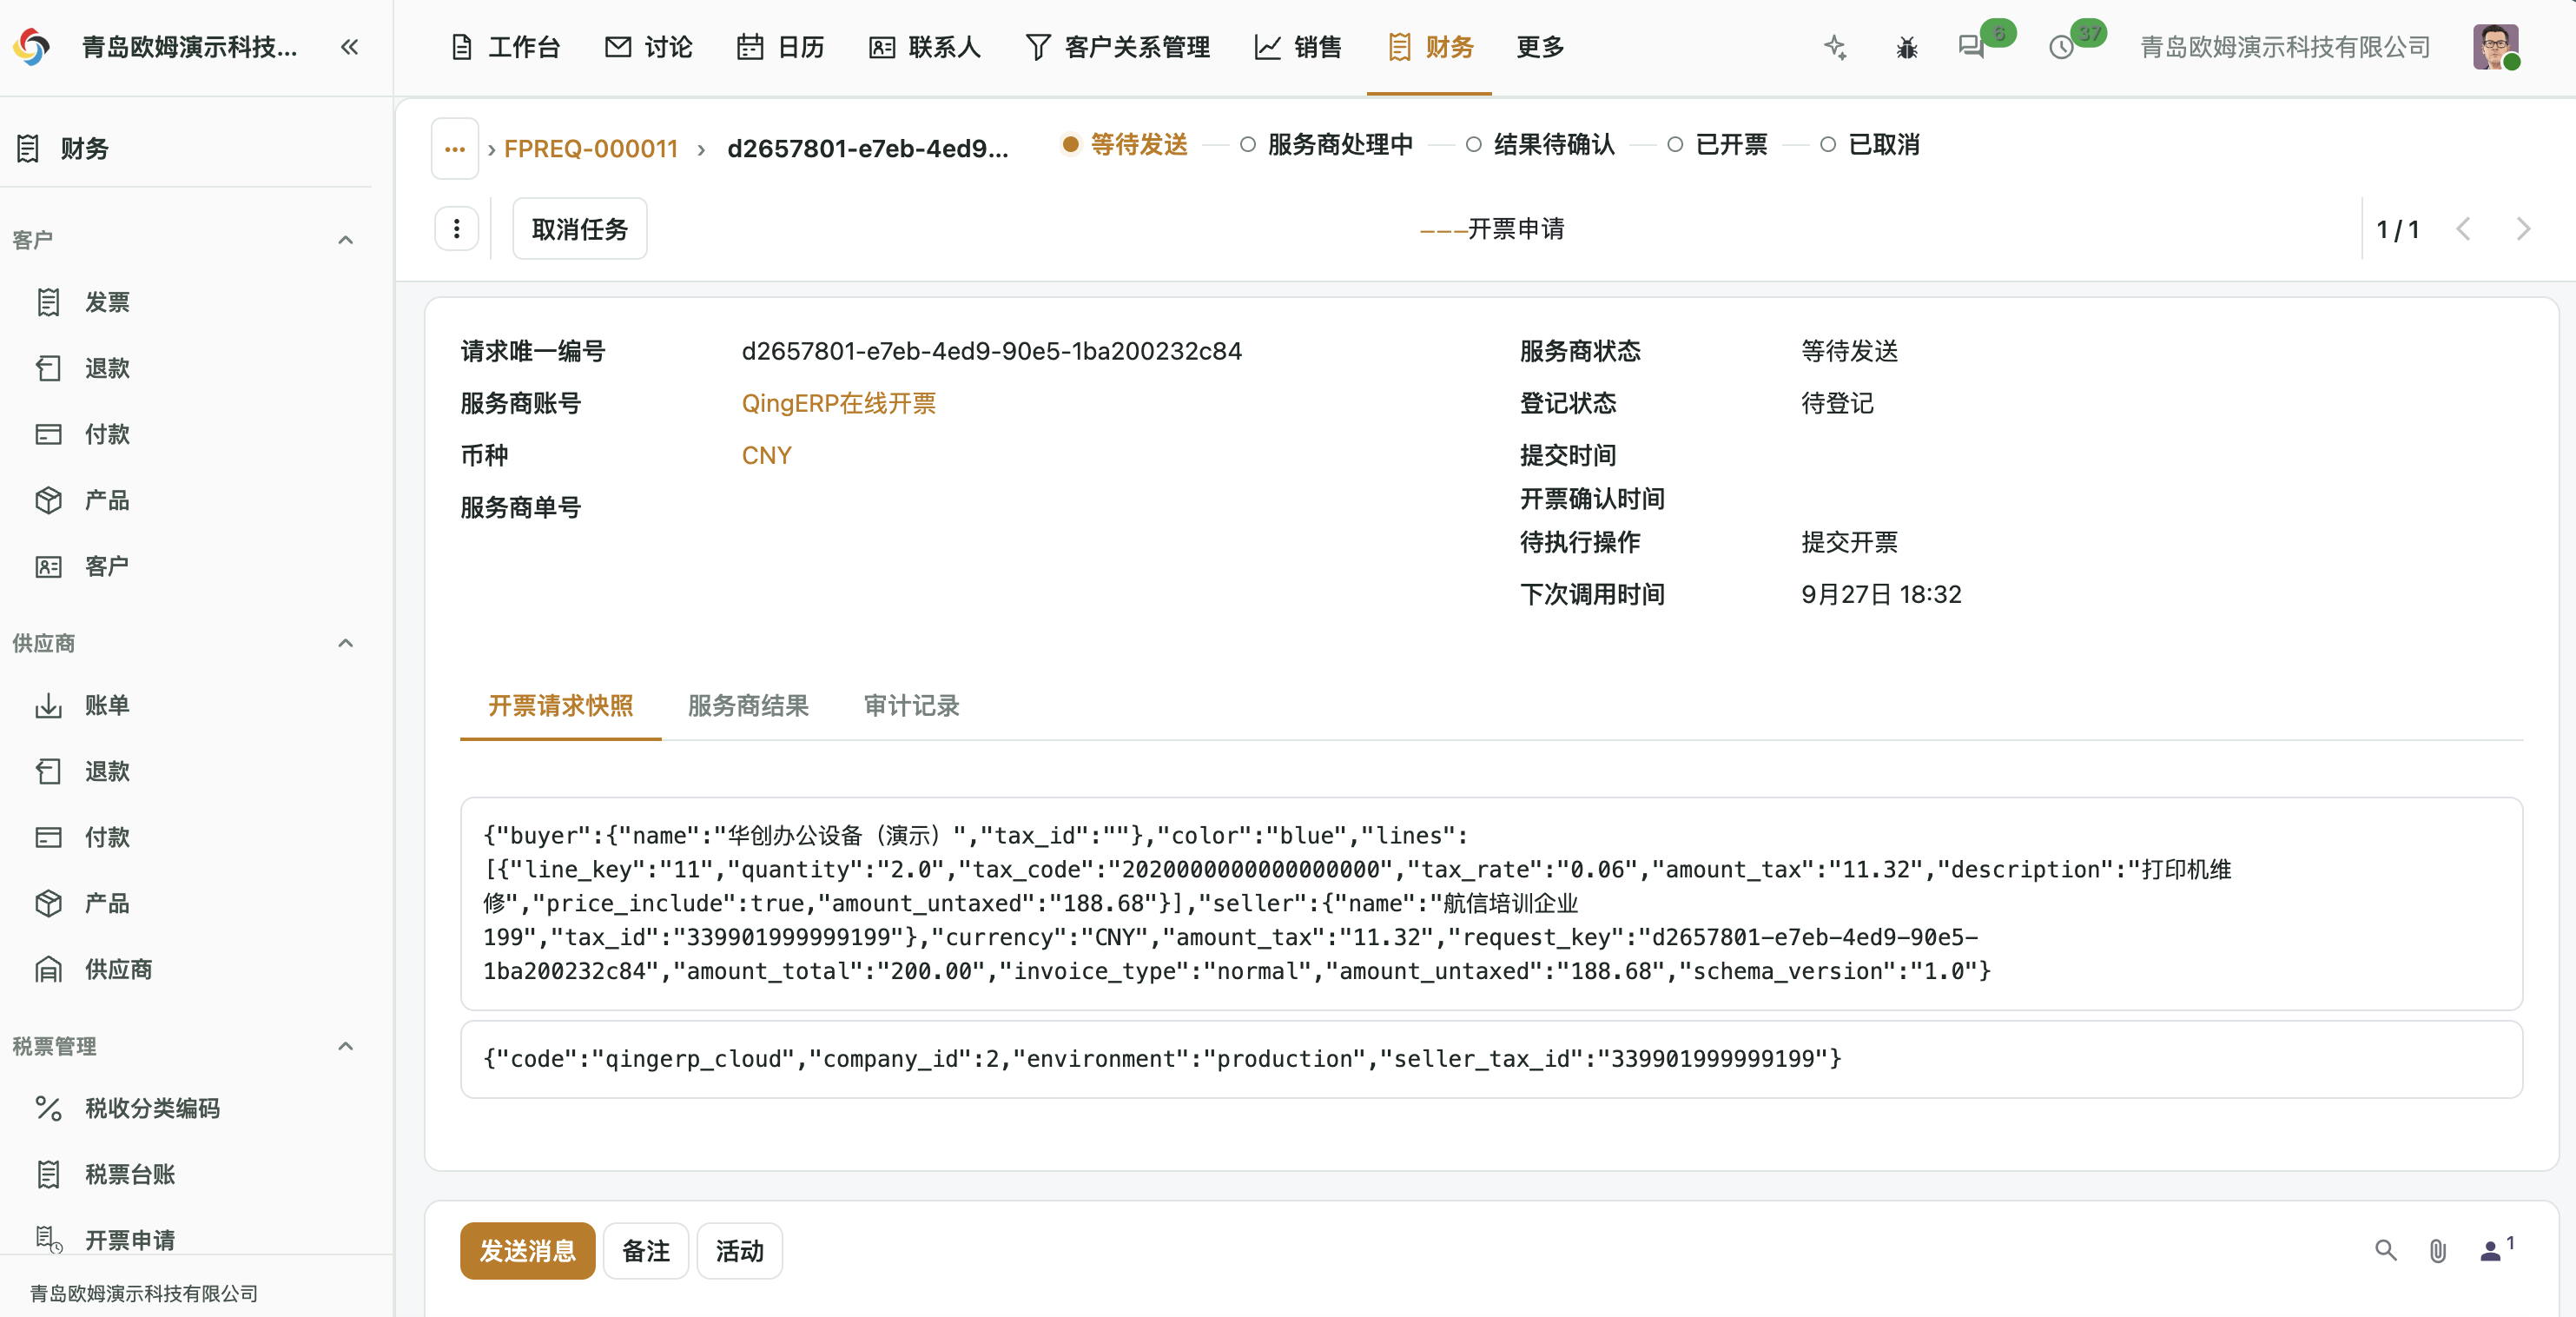Open 账单 under 供应商 section

coord(107,705)
